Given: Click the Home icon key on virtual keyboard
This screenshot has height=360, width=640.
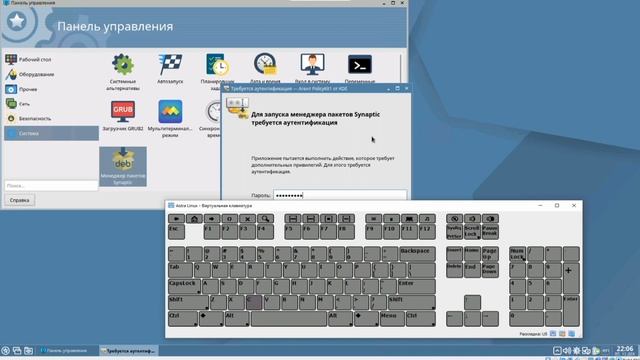Looking at the screenshot, I should click(194, 219).
